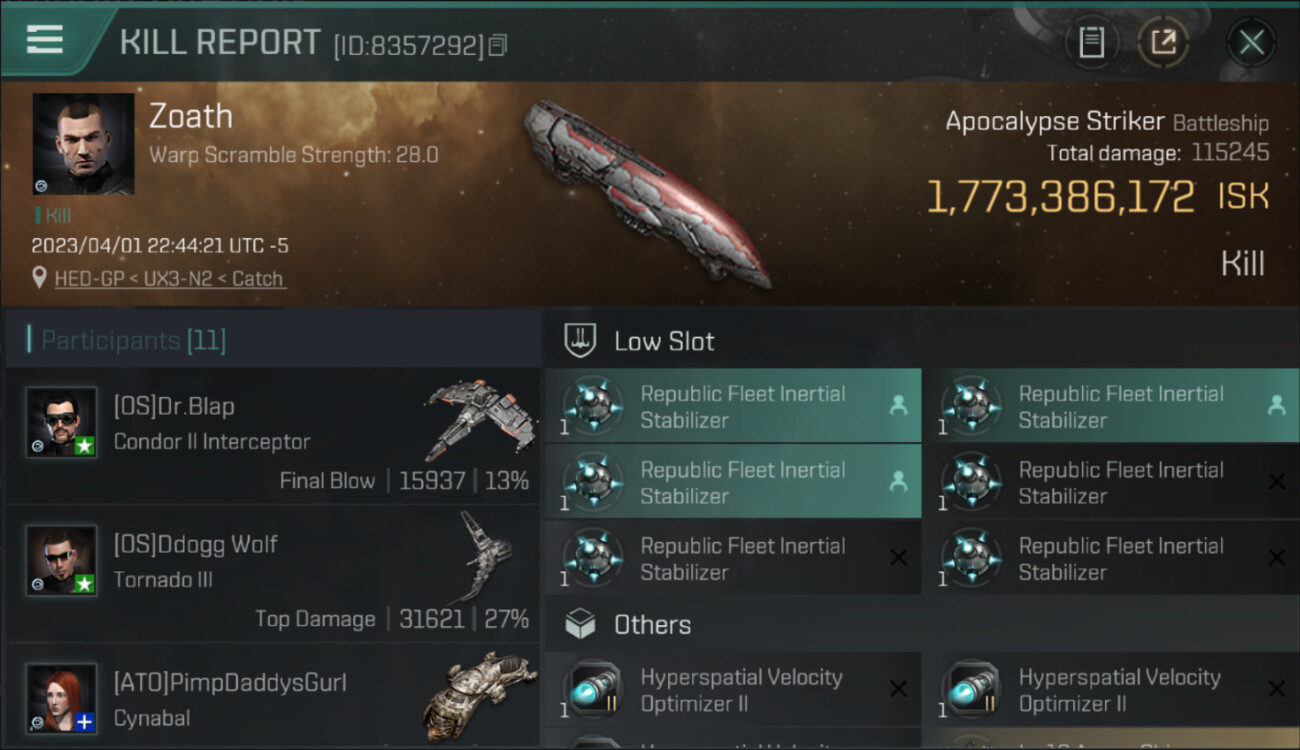1300x750 pixels.
Task: Click Zoath's pilot portrait
Action: 83,143
